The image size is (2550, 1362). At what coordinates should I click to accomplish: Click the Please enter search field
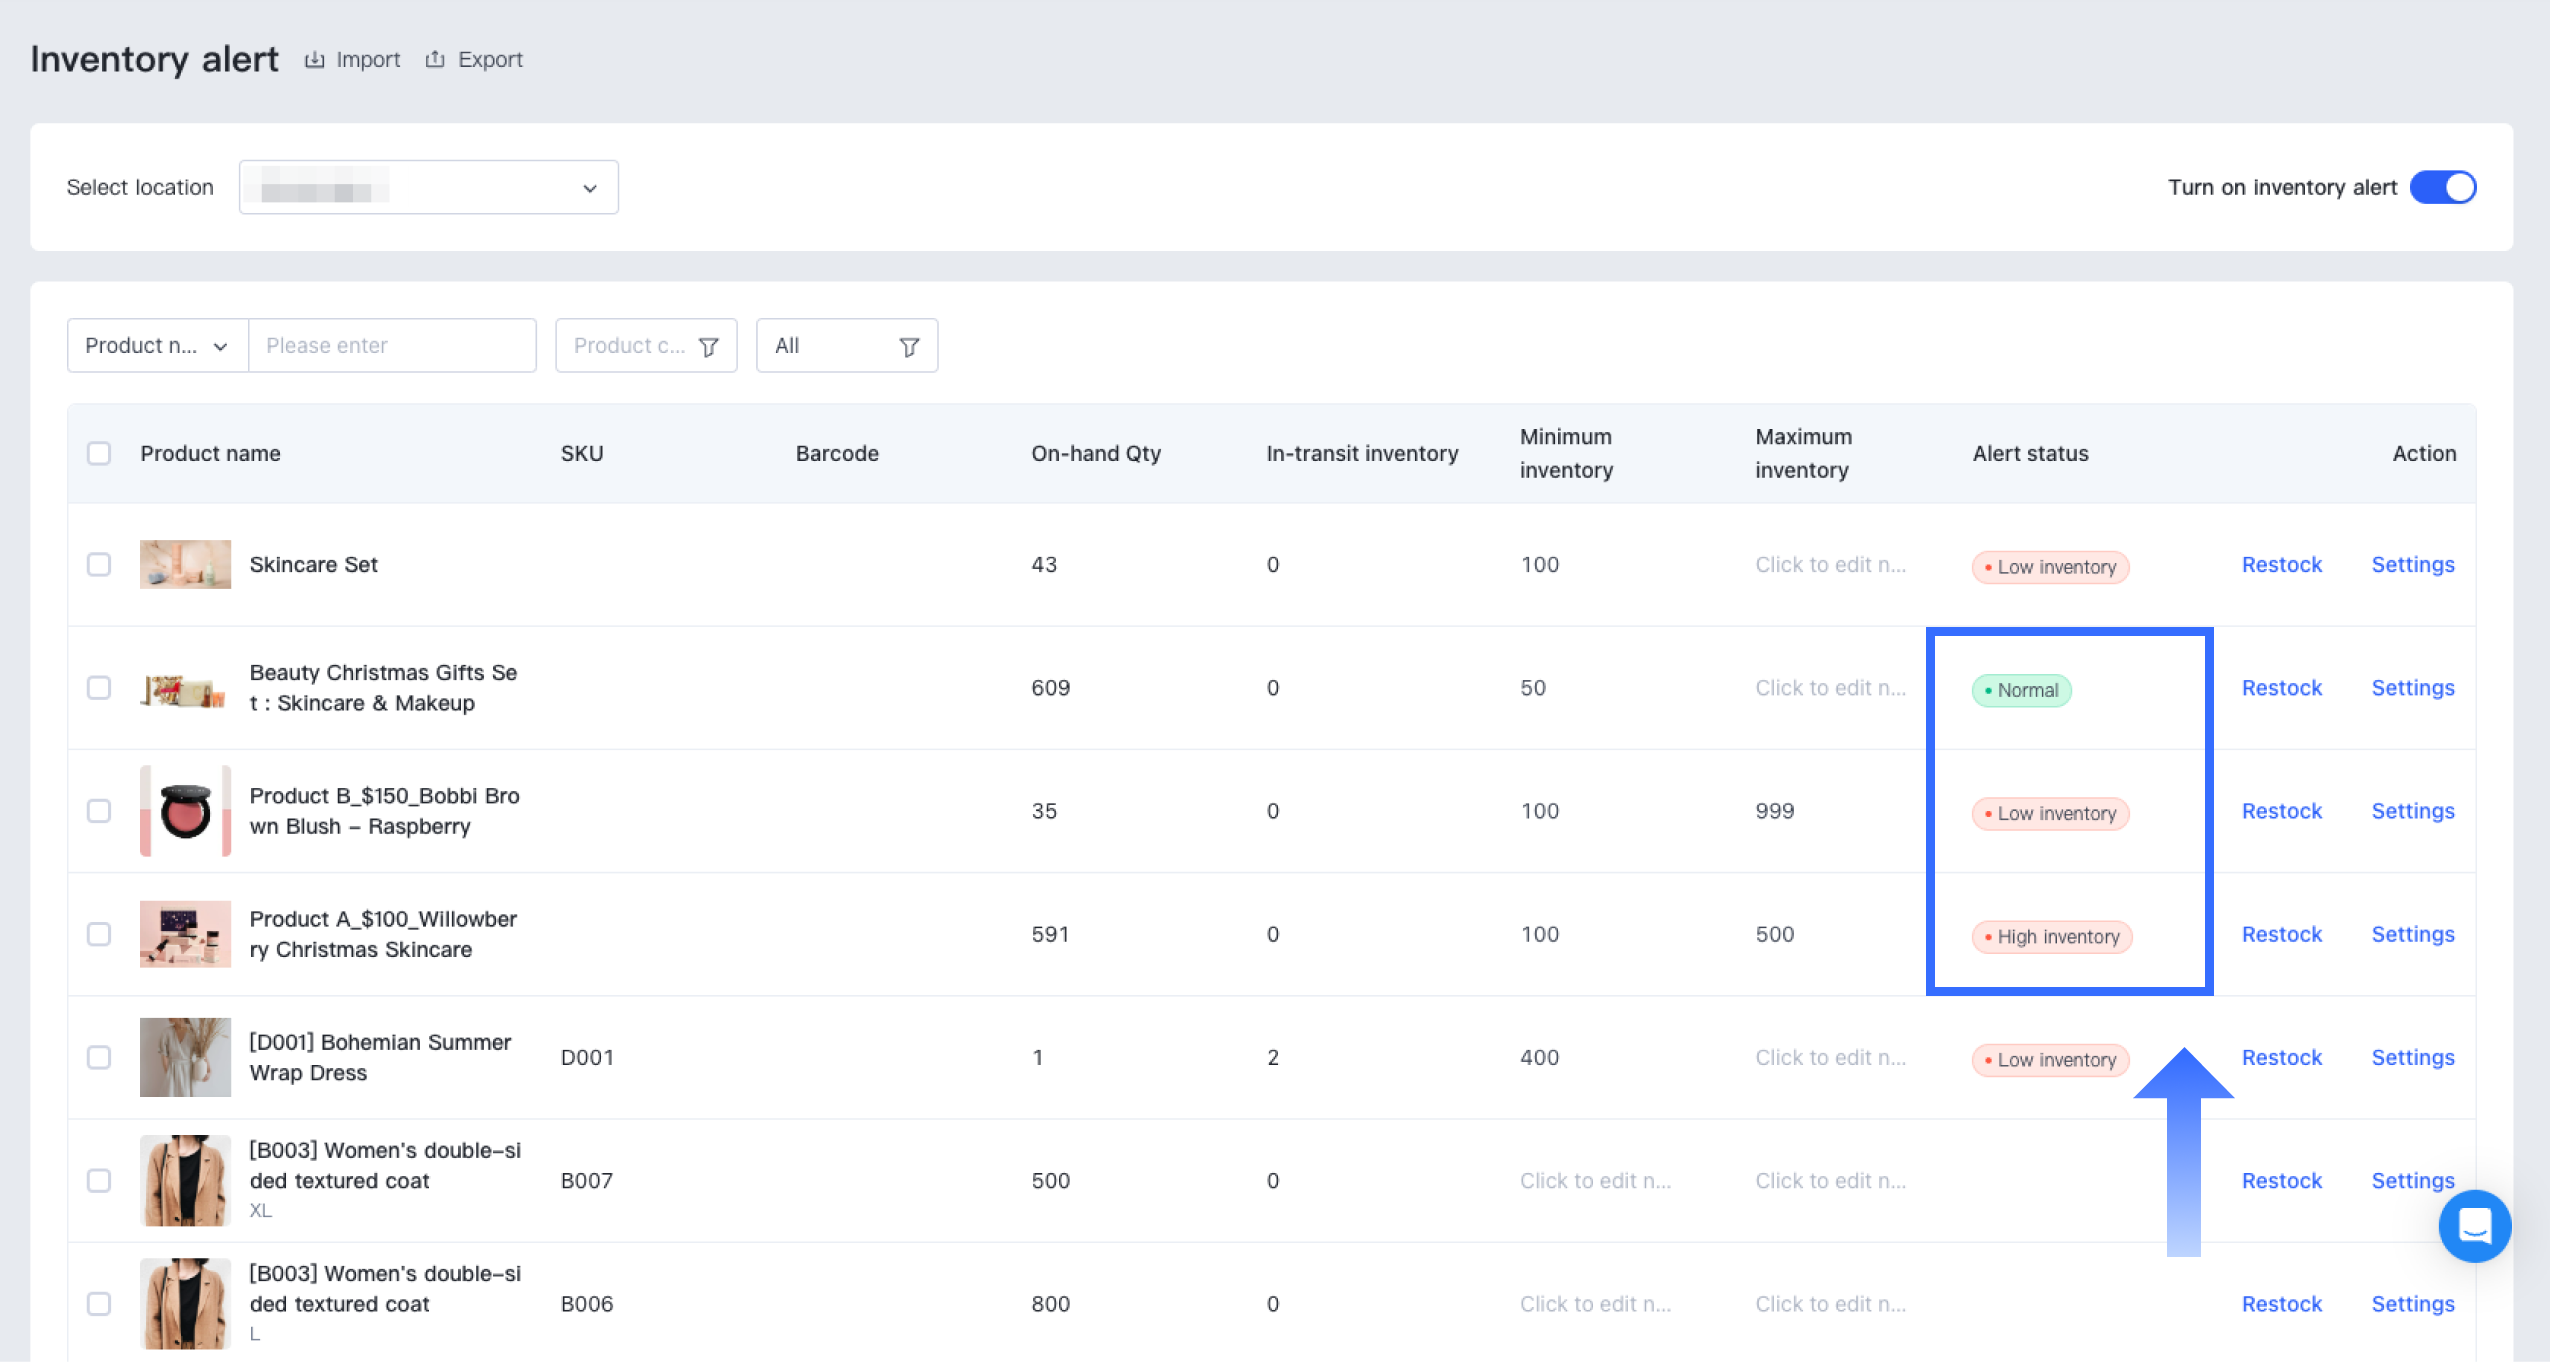point(391,346)
